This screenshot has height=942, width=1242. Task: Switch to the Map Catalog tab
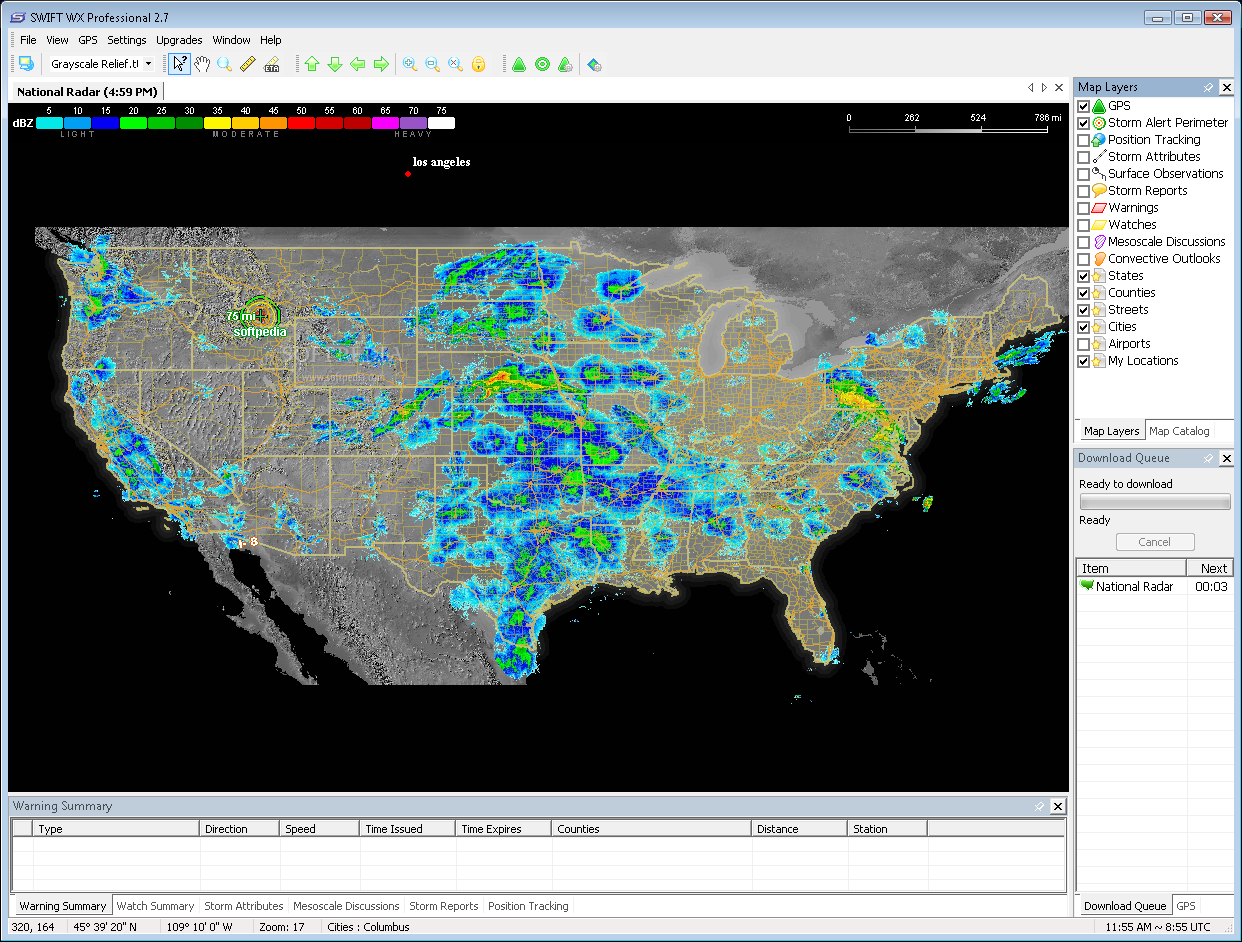point(1179,431)
